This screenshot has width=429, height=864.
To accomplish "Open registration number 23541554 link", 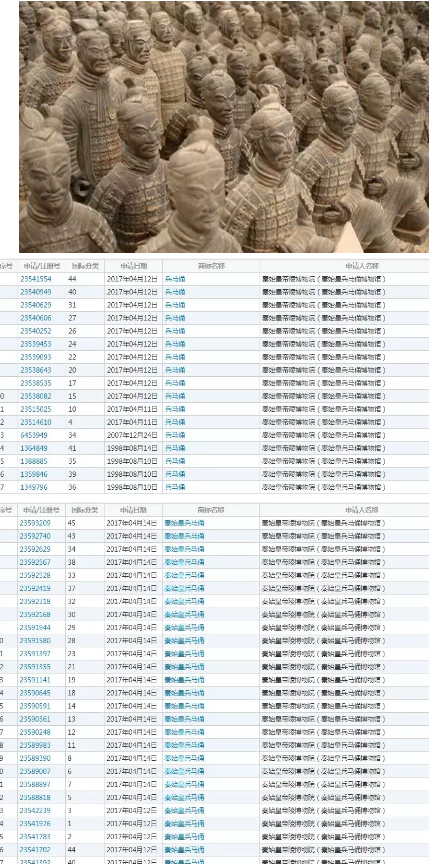I will (x=35, y=279).
